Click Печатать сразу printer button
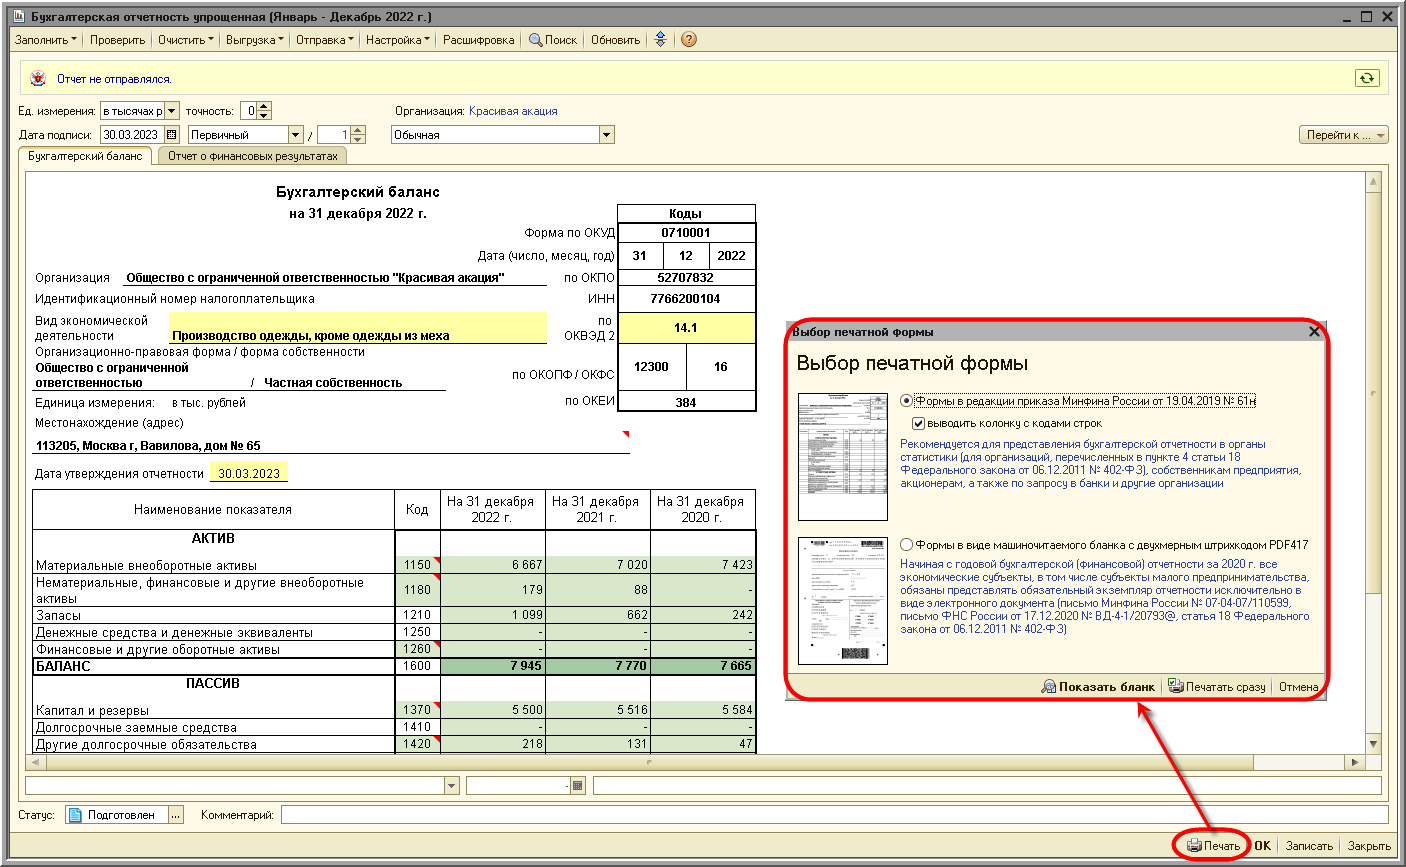1406x867 pixels. coord(1217,687)
